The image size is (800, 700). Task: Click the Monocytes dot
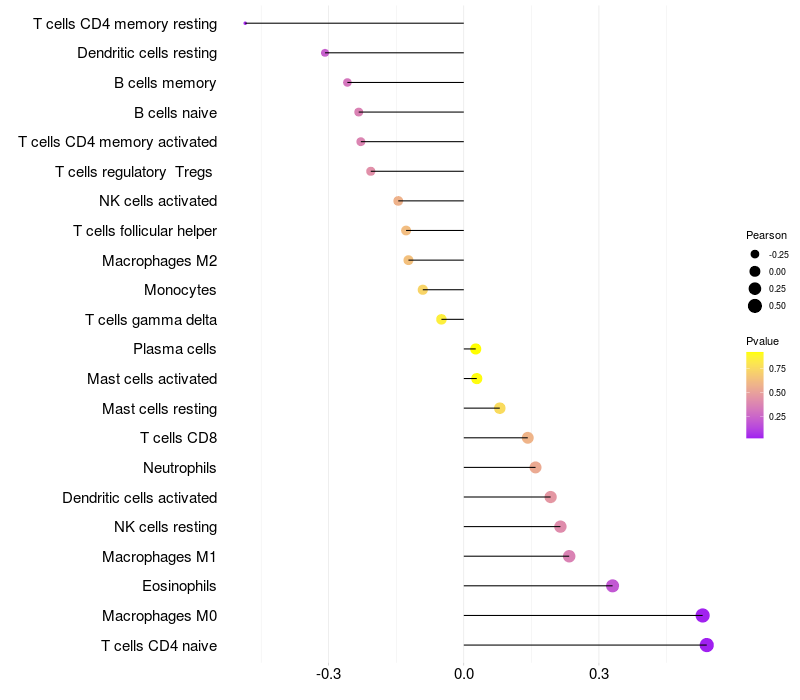(x=422, y=290)
